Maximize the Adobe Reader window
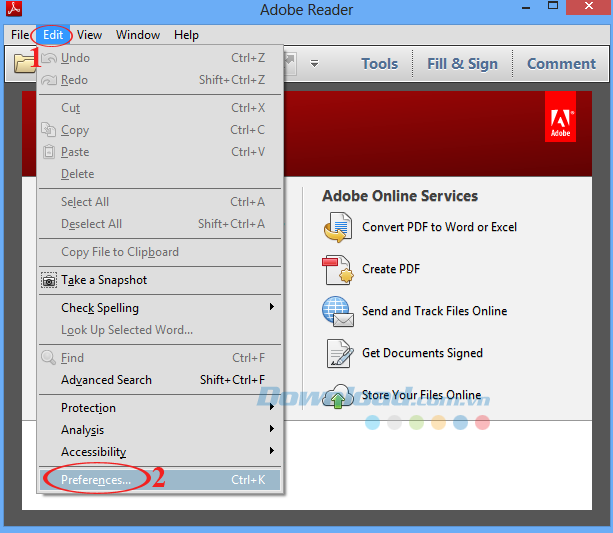The height and width of the screenshot is (533, 613). point(553,6)
